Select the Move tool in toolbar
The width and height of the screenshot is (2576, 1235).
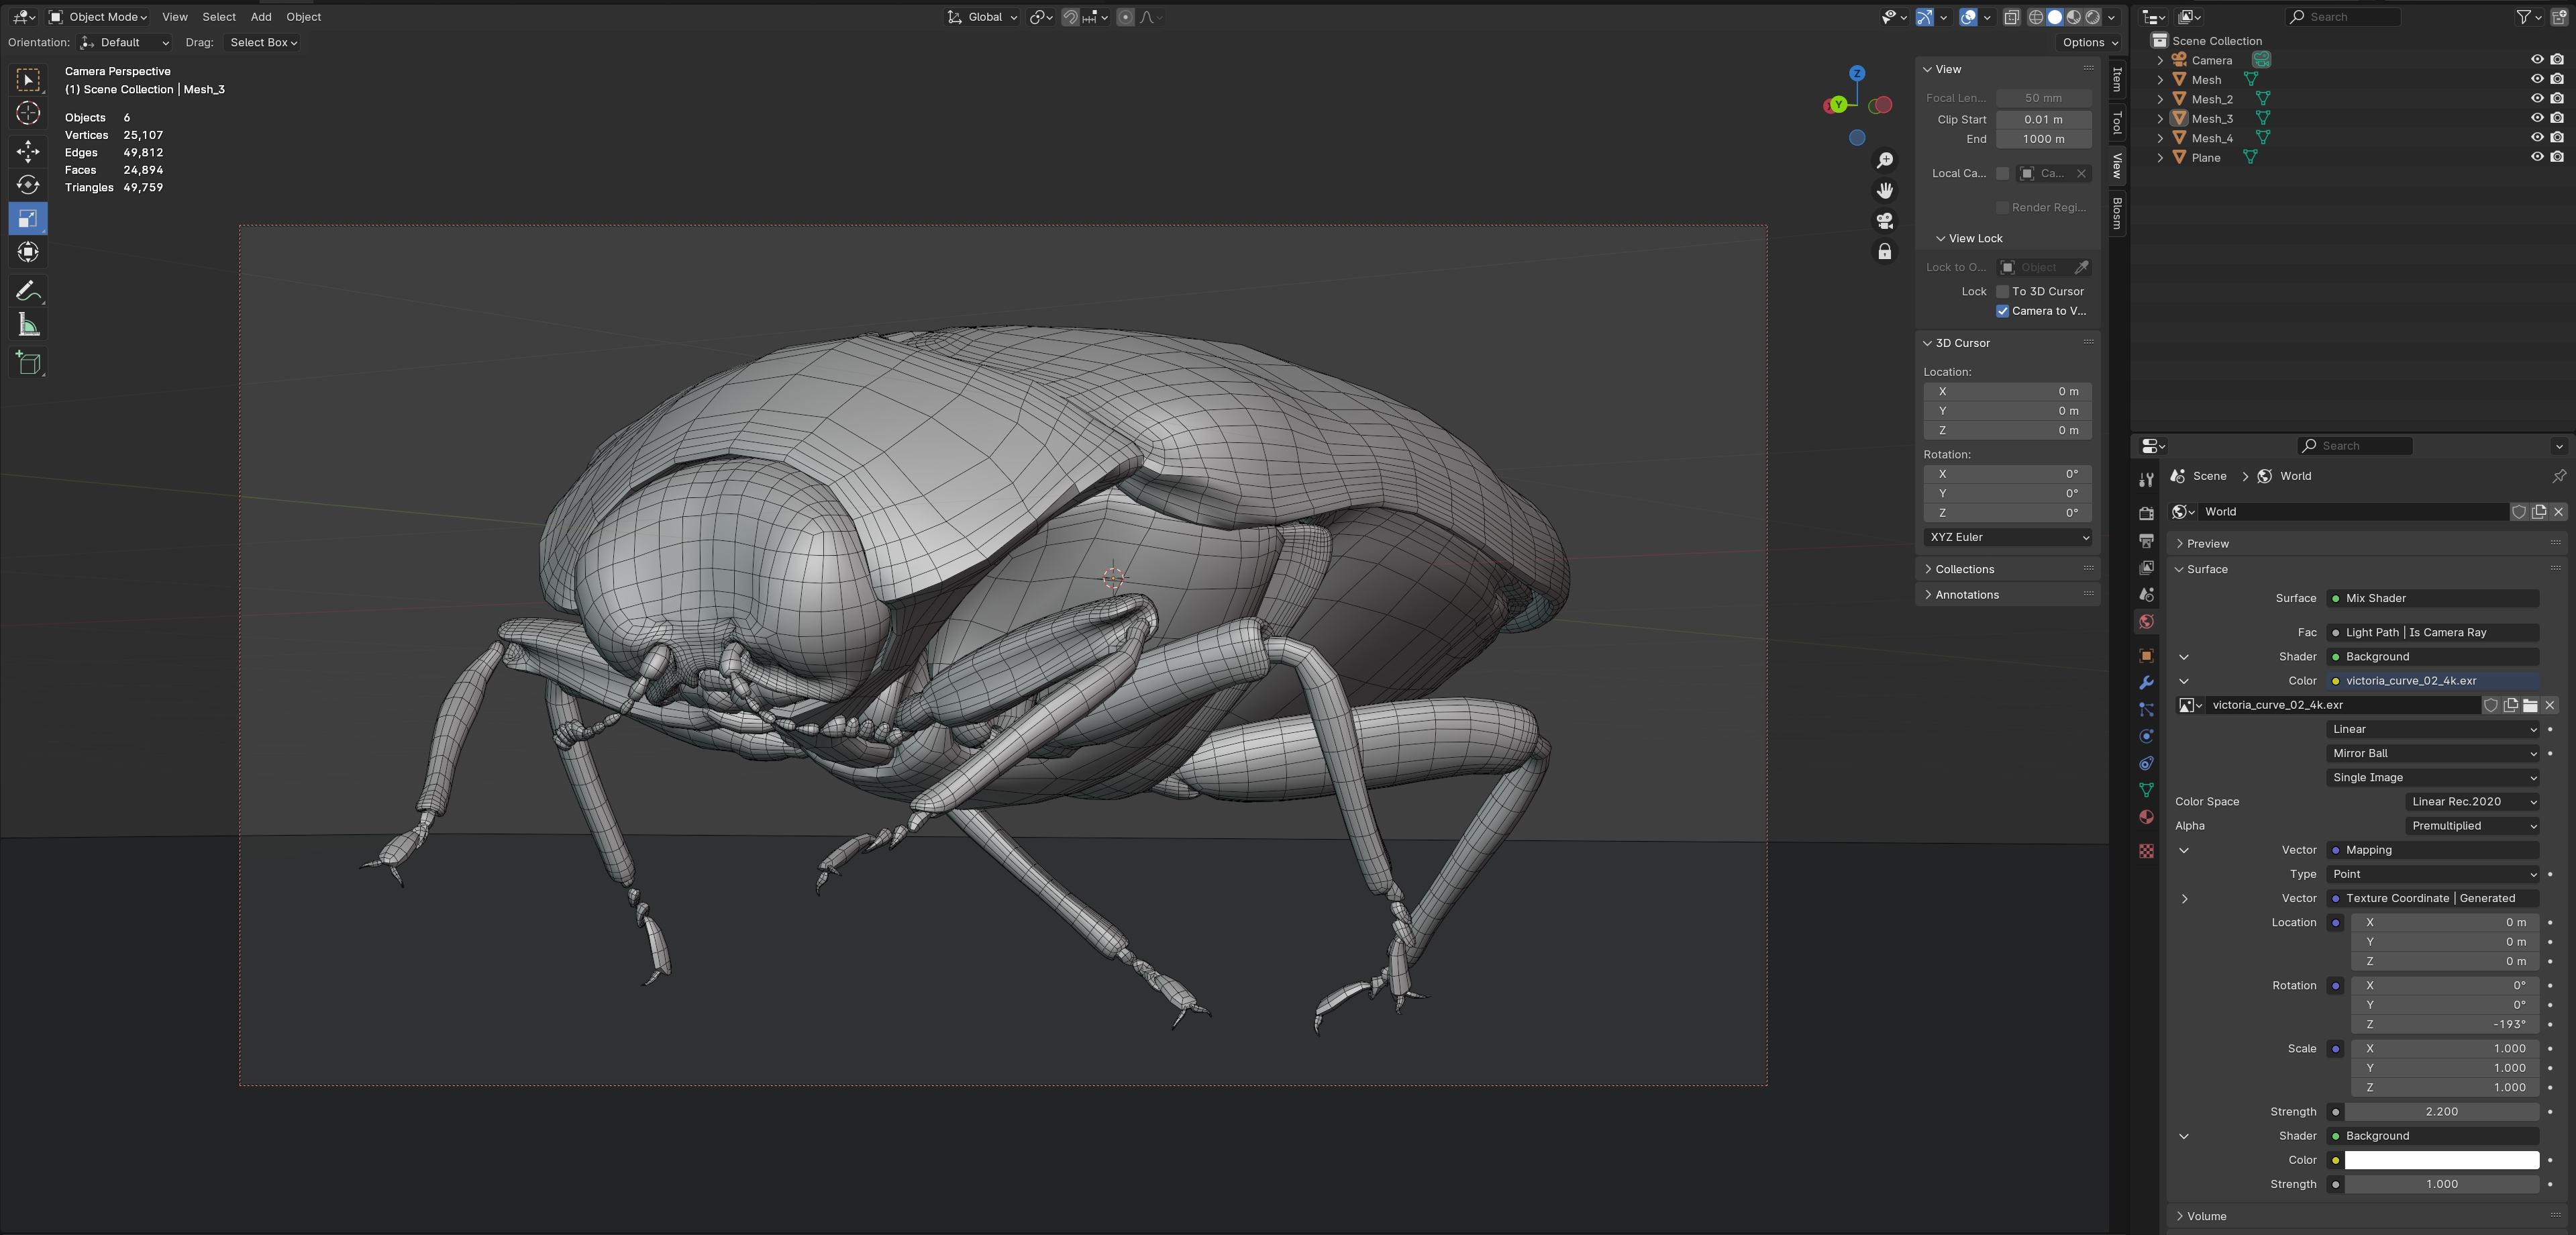coord(28,151)
